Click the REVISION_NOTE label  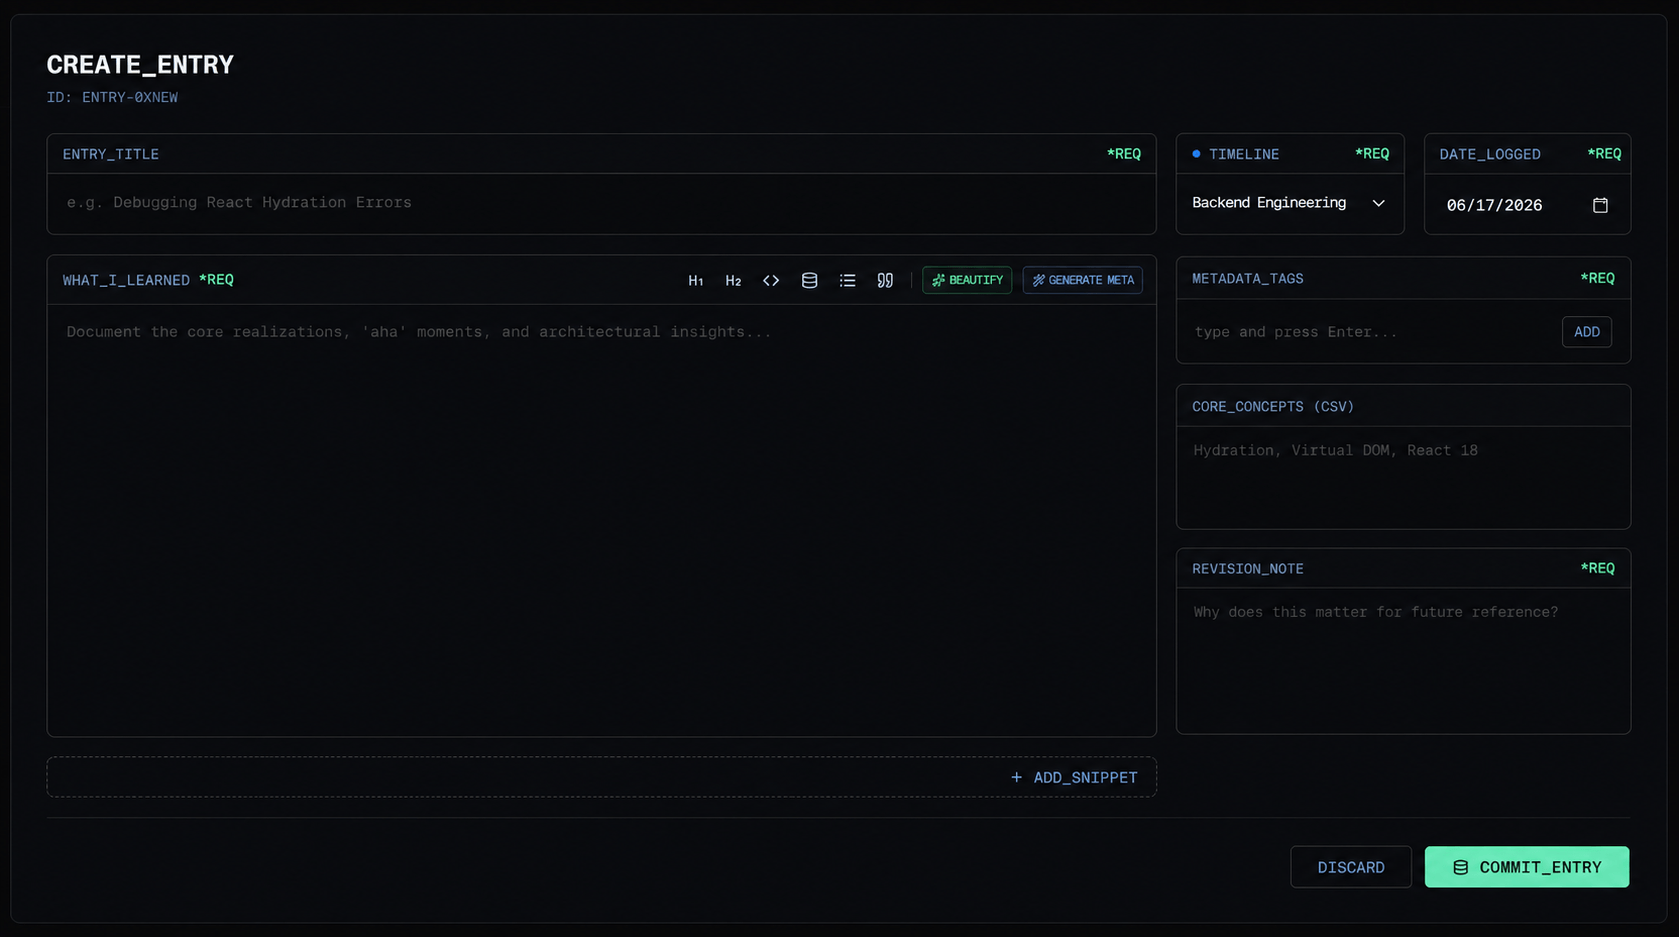click(x=1247, y=569)
